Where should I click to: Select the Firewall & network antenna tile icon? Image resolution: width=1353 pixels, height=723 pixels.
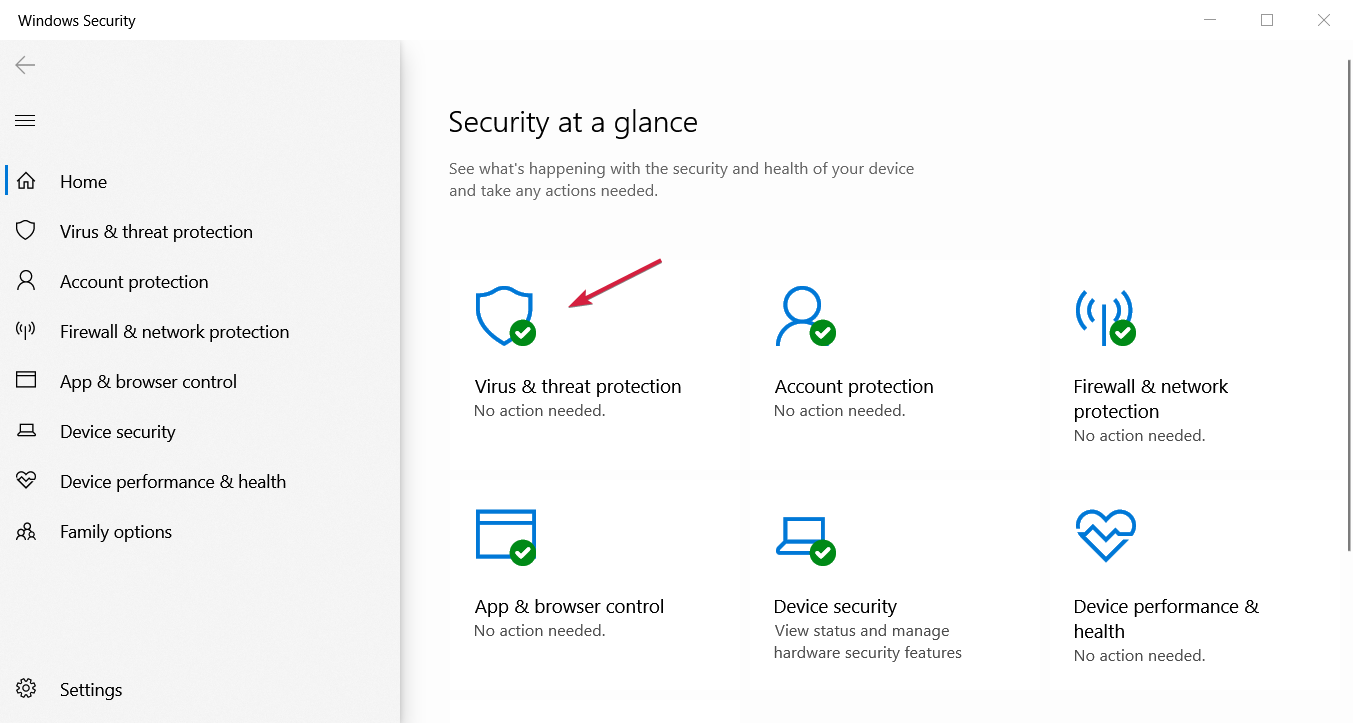pyautogui.click(x=1104, y=316)
